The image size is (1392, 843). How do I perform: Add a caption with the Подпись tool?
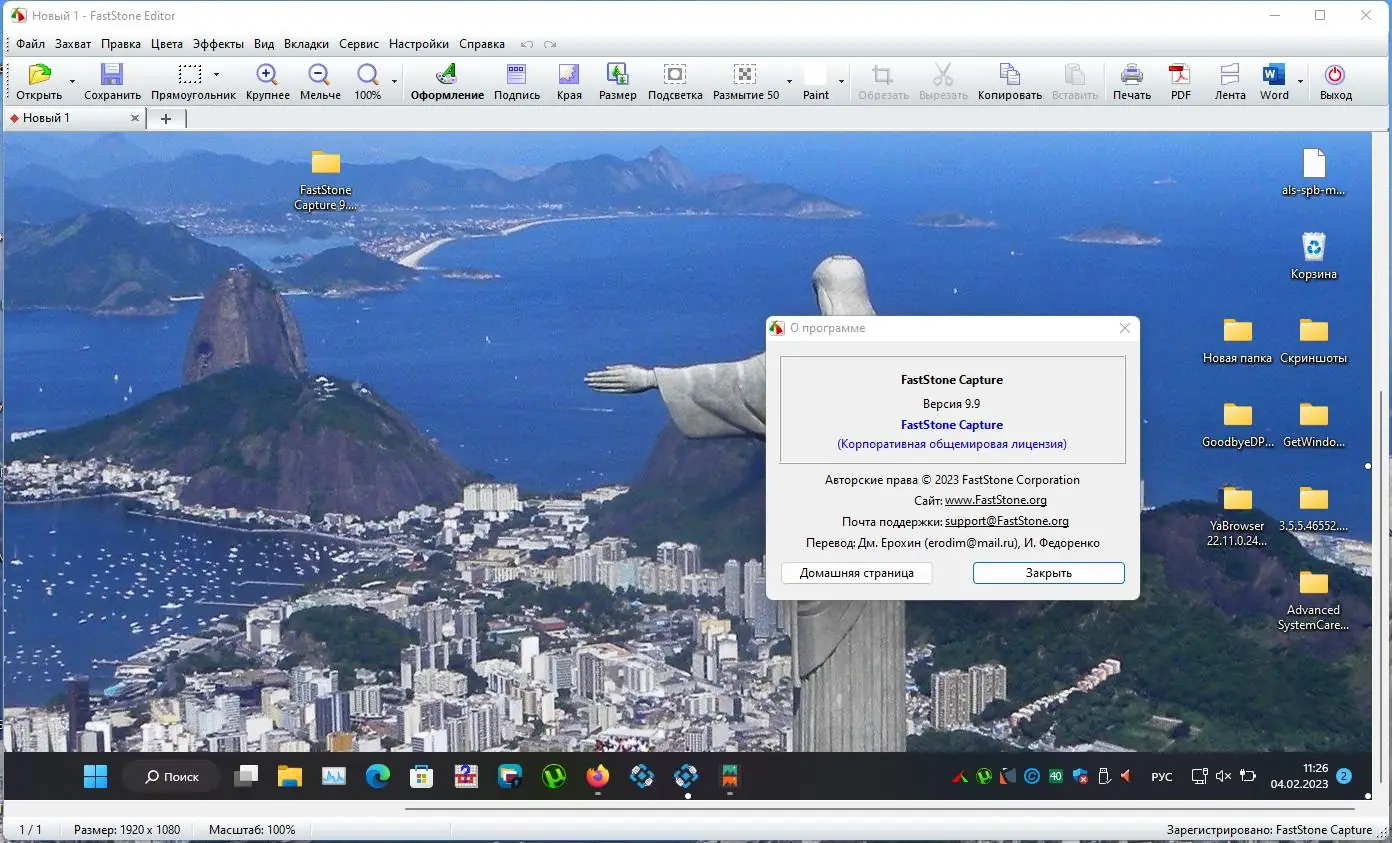click(517, 75)
